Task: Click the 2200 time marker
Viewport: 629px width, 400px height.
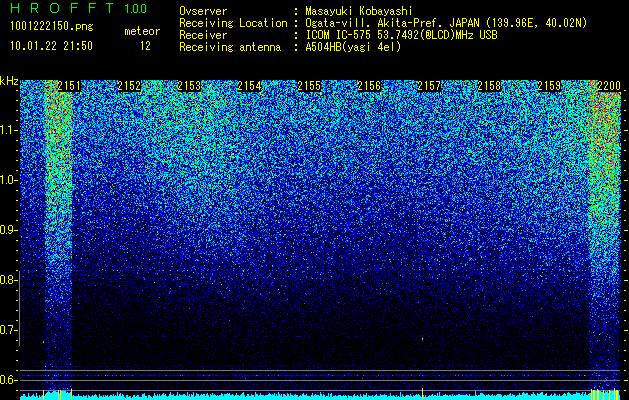Action: 609,86
